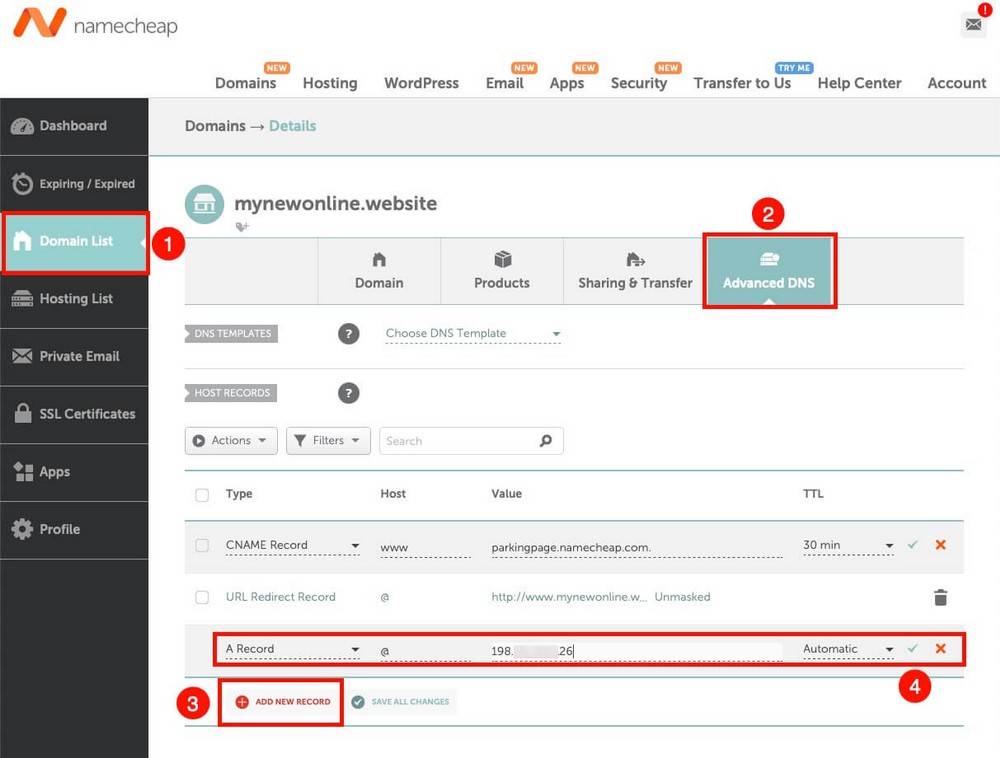The height and width of the screenshot is (758, 1000).
Task: Open the Actions dropdown
Action: click(231, 441)
